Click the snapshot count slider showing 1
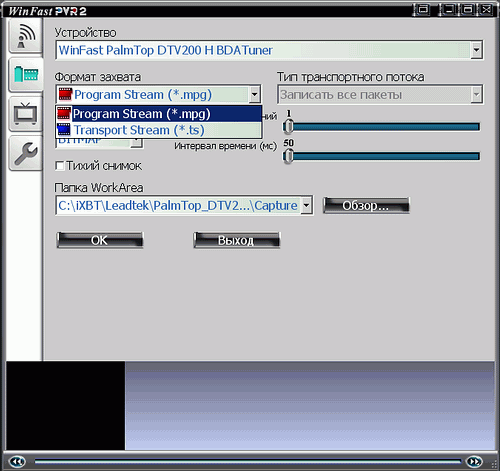Viewport: 500px width, 471px height. pos(382,127)
